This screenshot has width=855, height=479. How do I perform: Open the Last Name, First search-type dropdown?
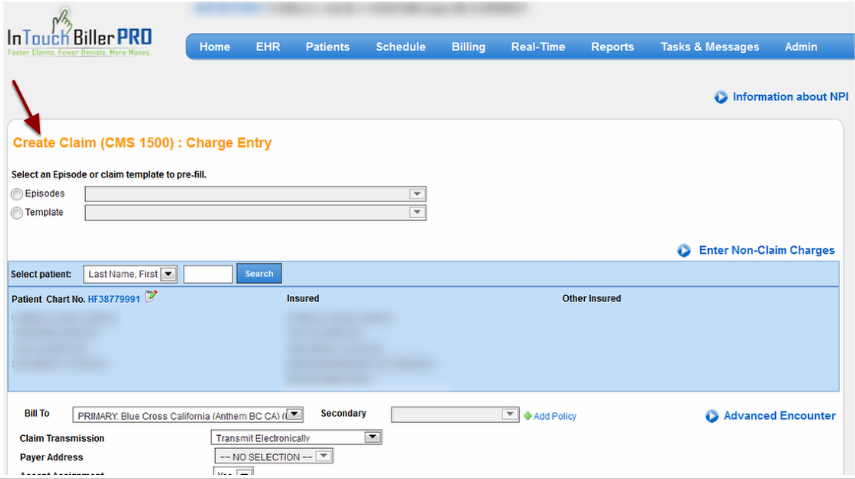point(168,274)
